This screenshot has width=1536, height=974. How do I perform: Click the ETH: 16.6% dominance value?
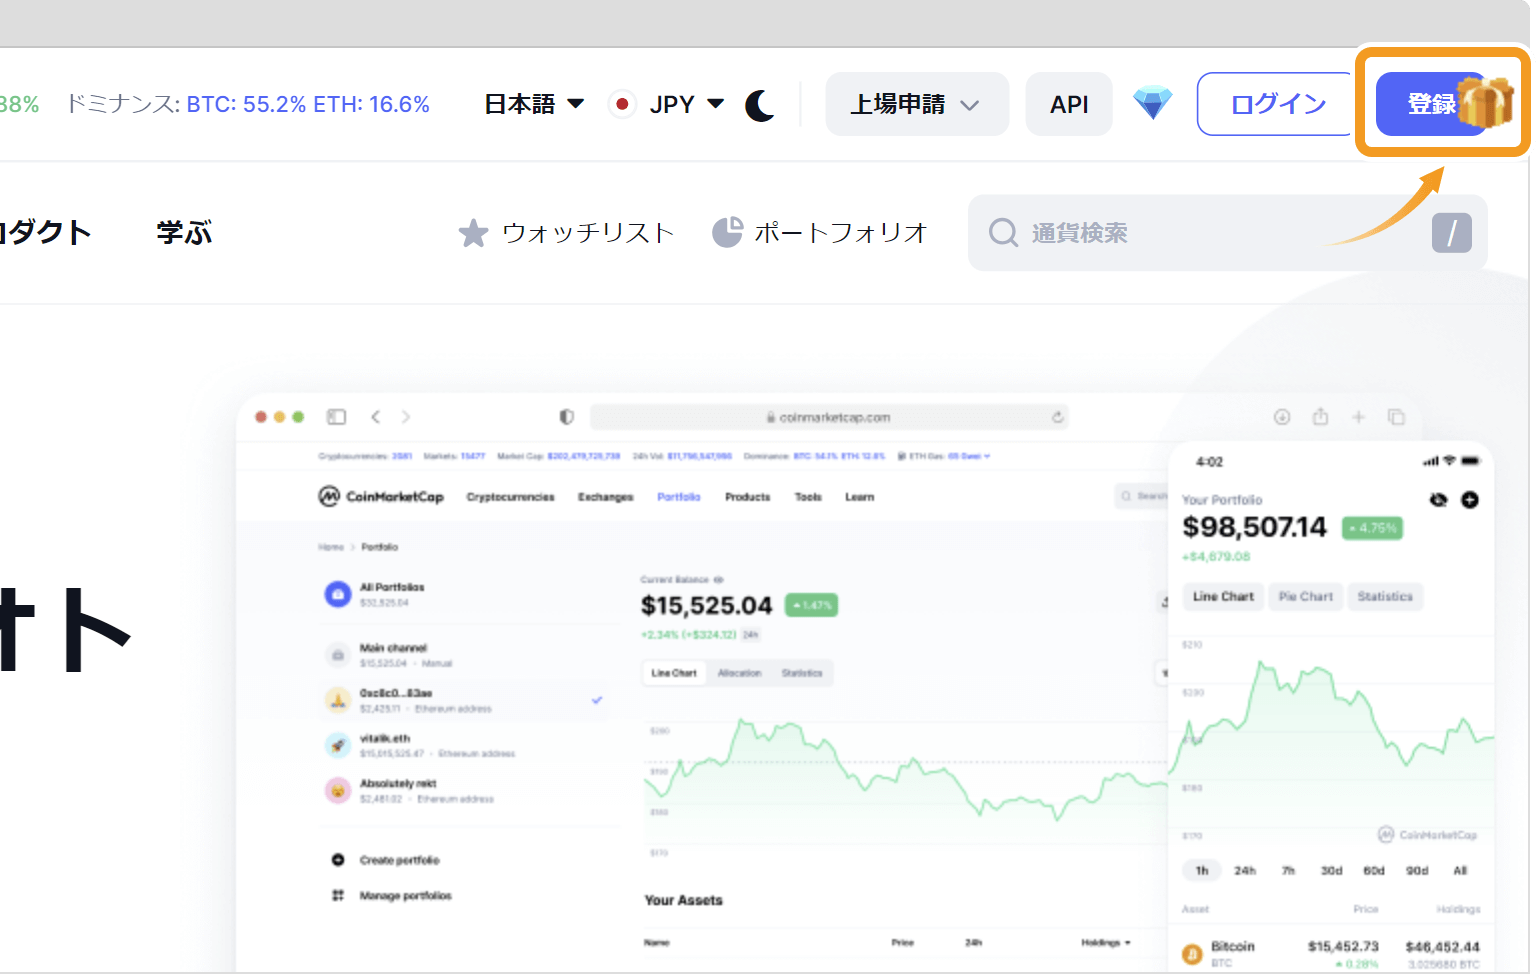pos(371,104)
